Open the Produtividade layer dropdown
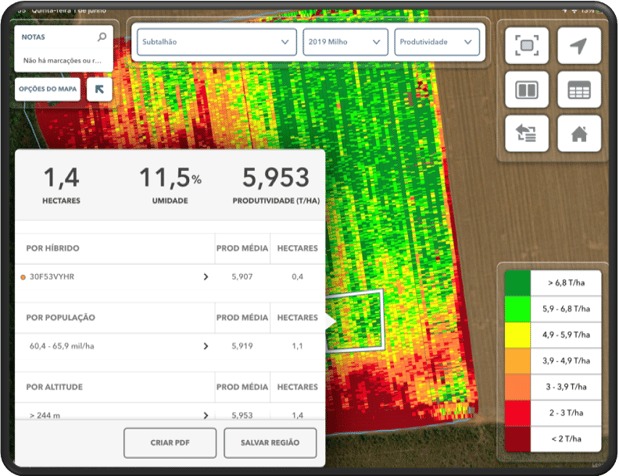Viewport: 619px width, 476px height. pyautogui.click(x=437, y=42)
